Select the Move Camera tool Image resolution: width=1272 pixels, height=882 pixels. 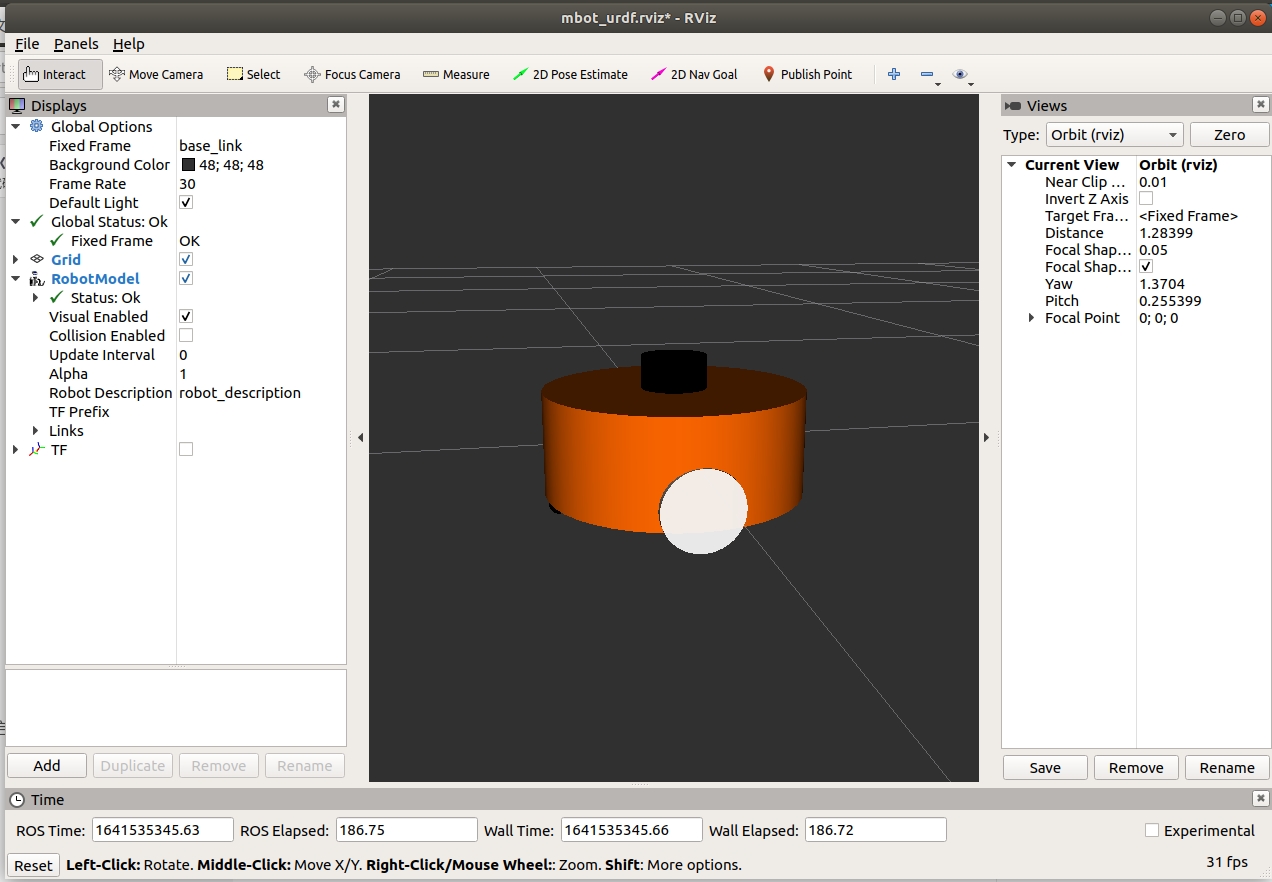tap(155, 74)
